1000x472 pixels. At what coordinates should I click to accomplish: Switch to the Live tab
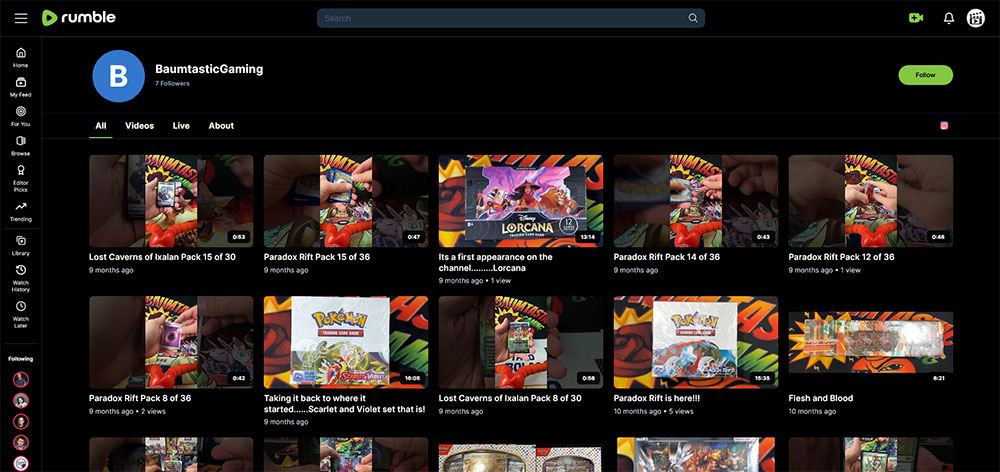click(181, 126)
